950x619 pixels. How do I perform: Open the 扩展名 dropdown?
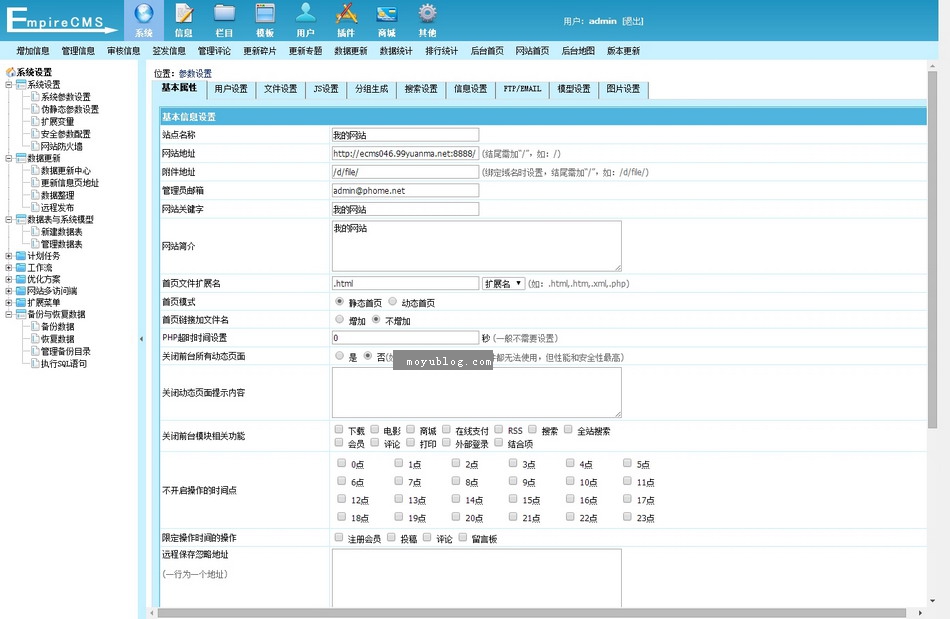[503, 283]
